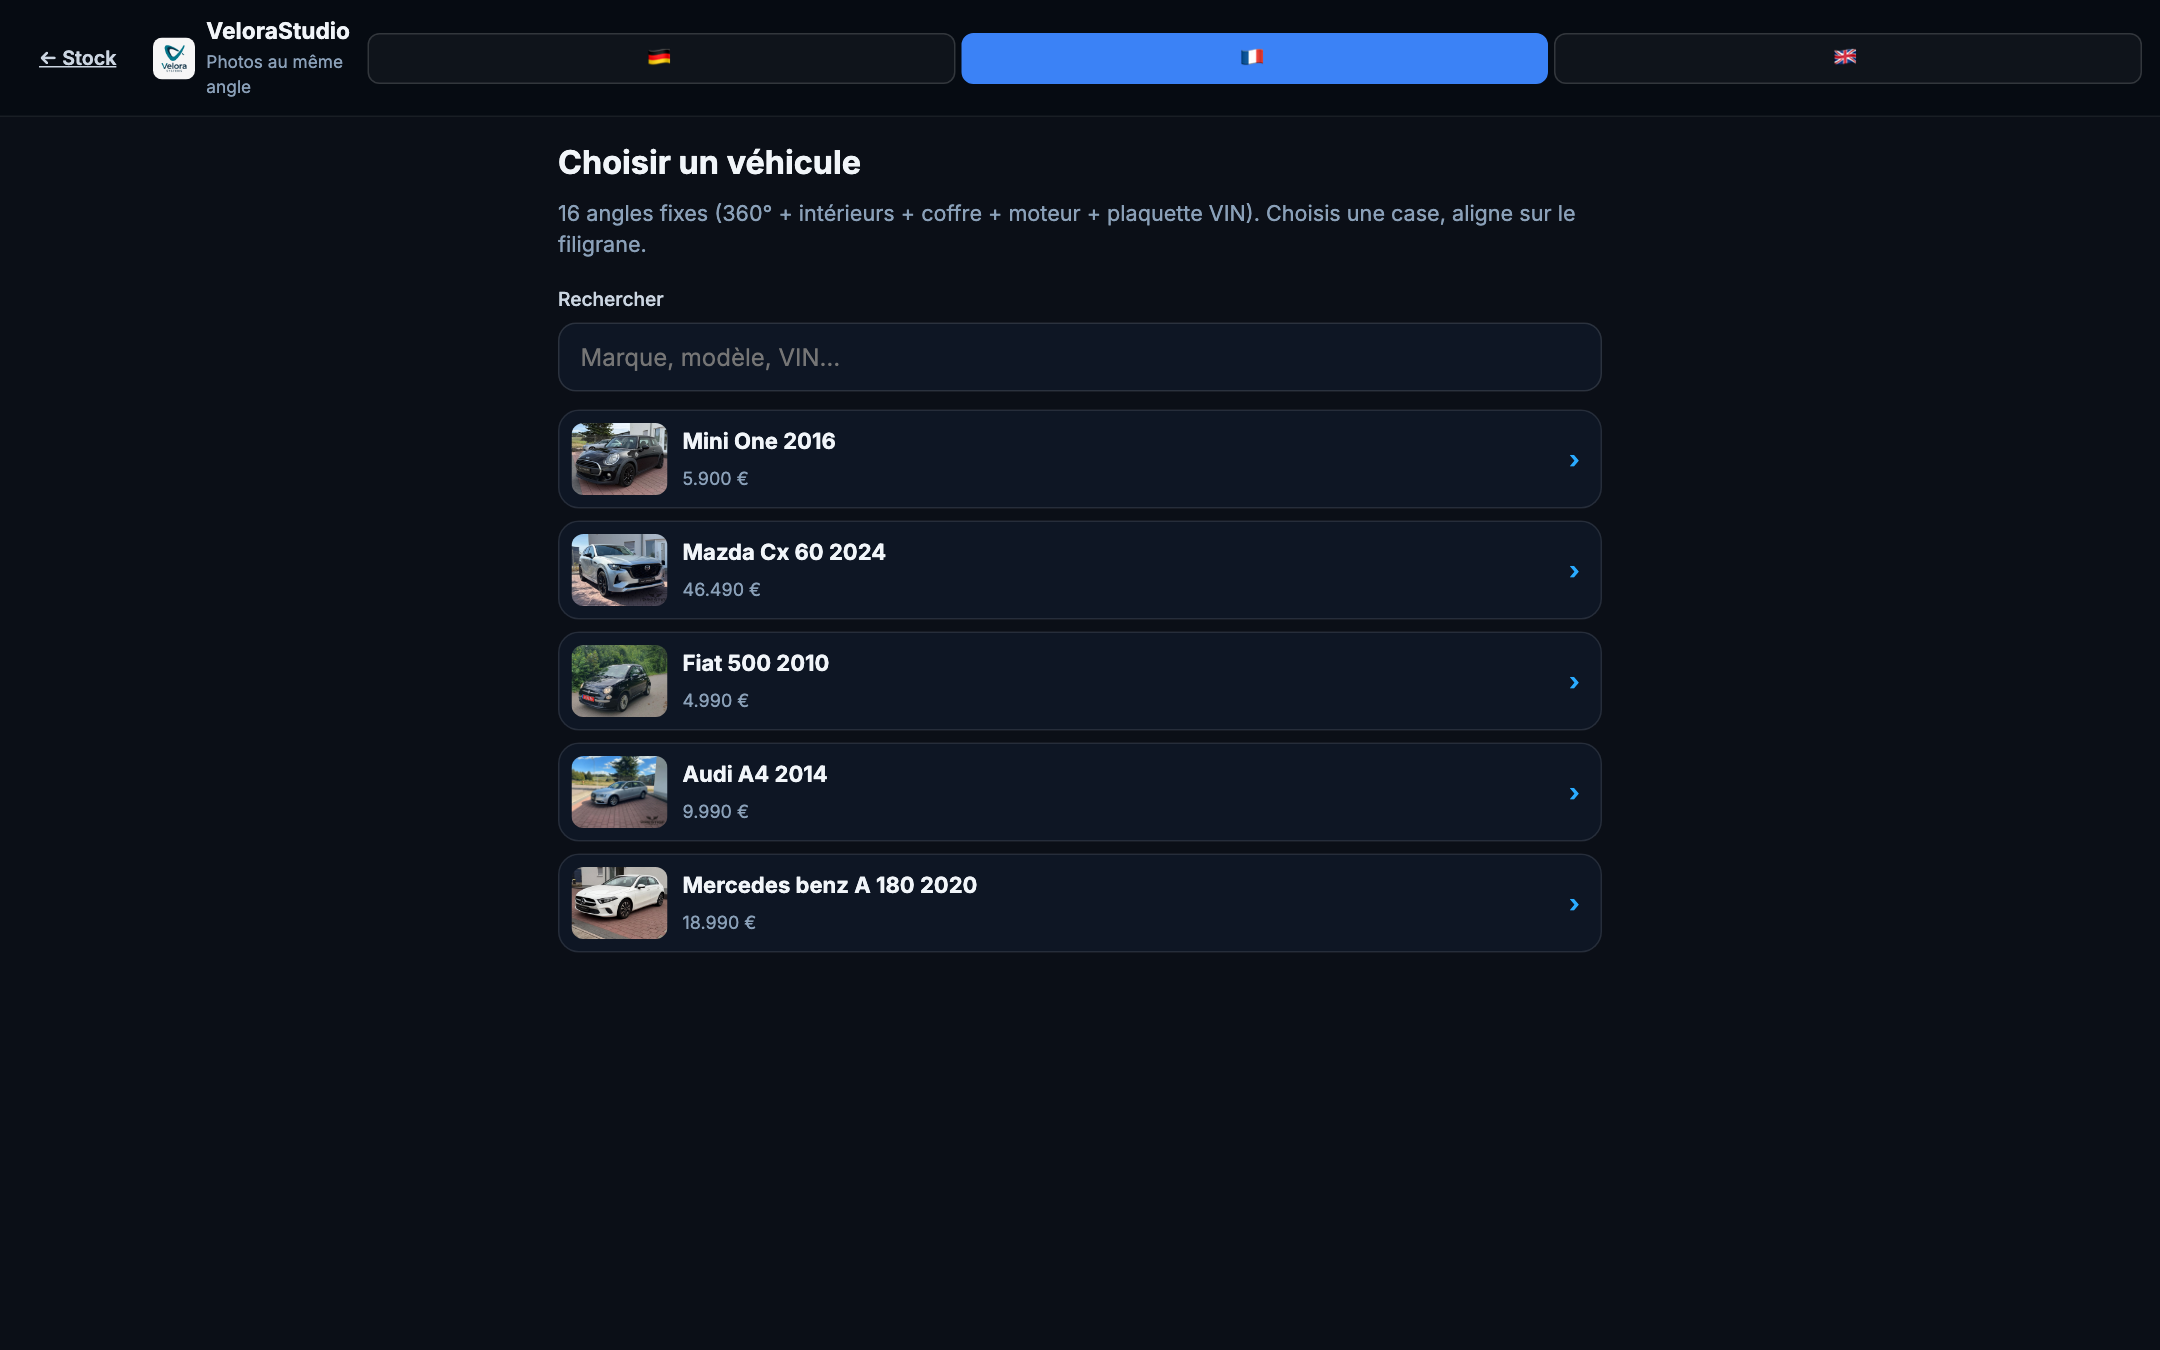Viewport: 2160px width, 1350px height.
Task: Select the French flag language tab
Action: [x=1254, y=58]
